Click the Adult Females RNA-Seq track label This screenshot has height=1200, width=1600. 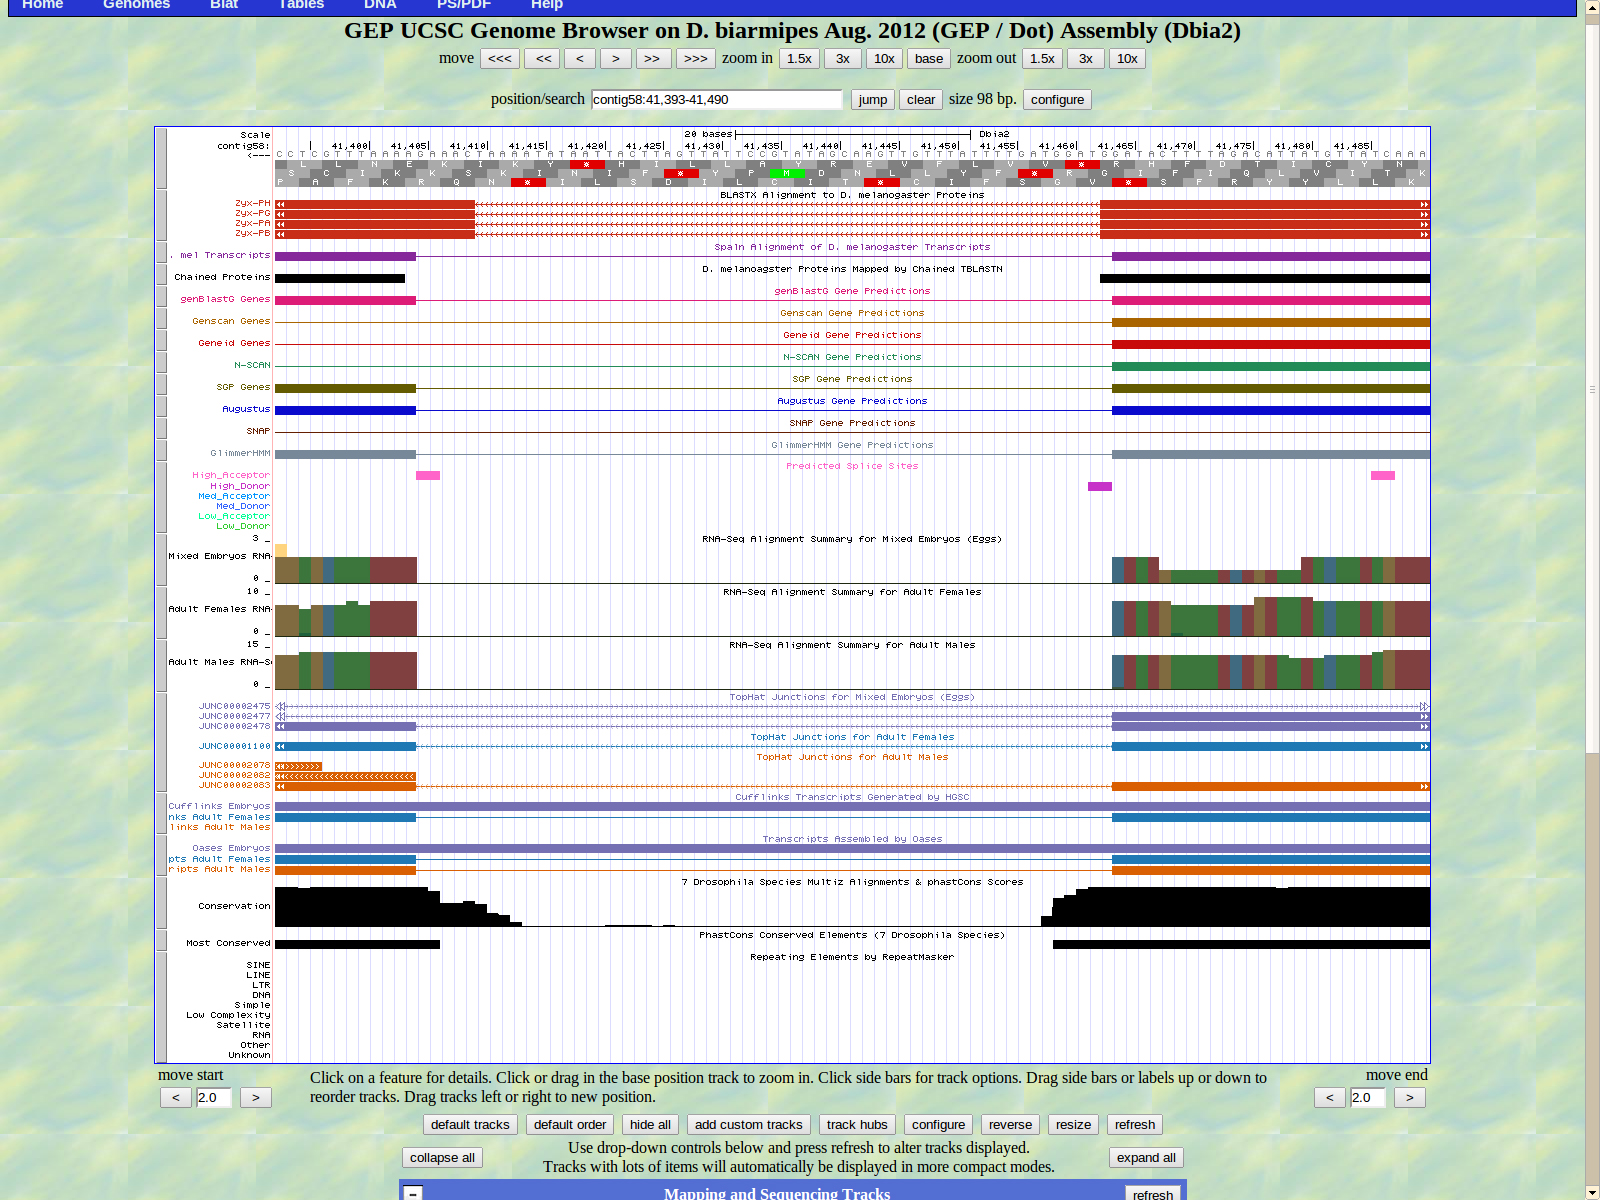click(x=220, y=609)
